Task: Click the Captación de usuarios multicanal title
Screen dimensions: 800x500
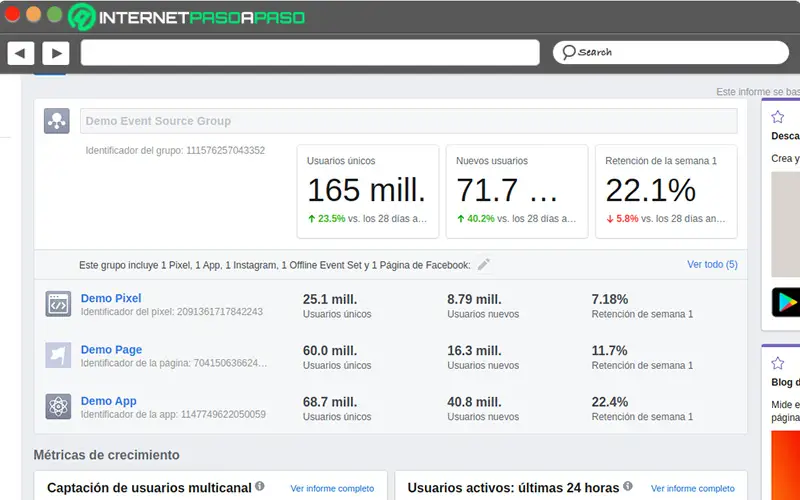Action: 149,488
